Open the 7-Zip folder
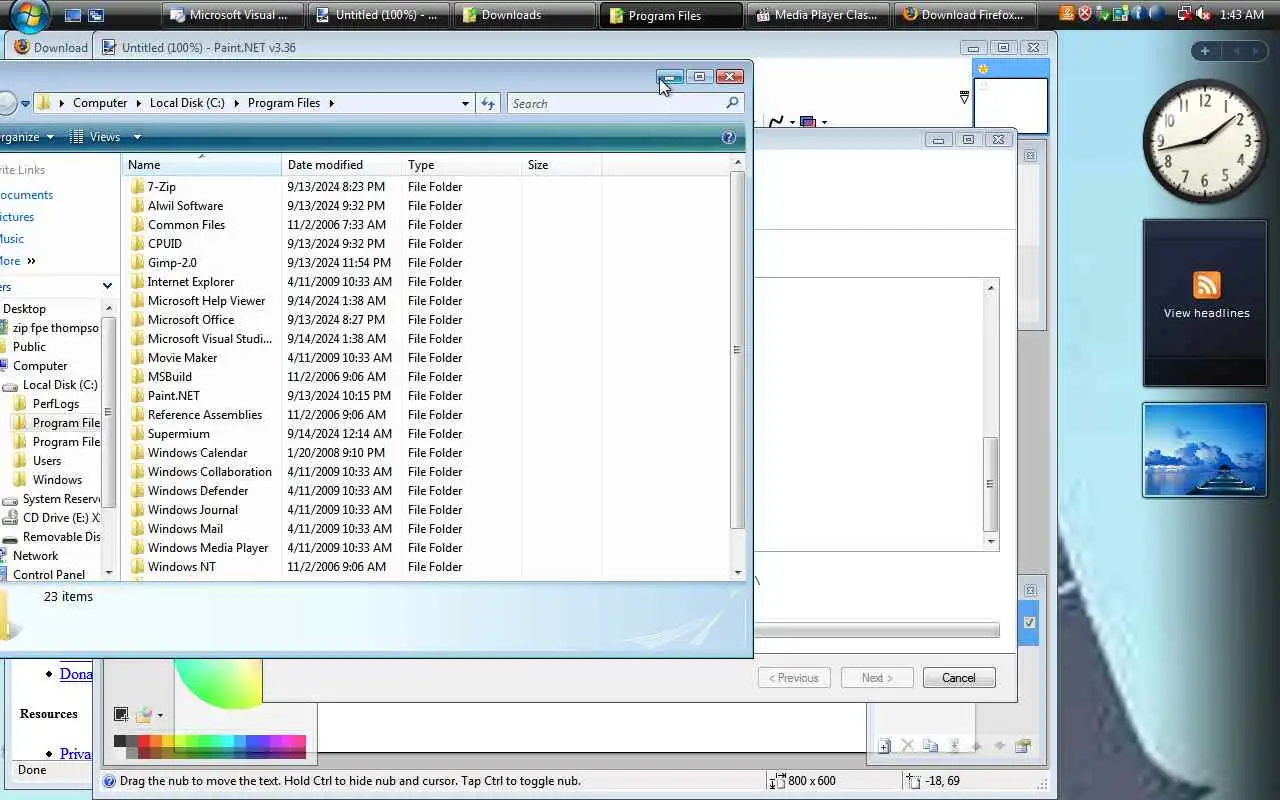Image resolution: width=1280 pixels, height=800 pixels. point(161,187)
